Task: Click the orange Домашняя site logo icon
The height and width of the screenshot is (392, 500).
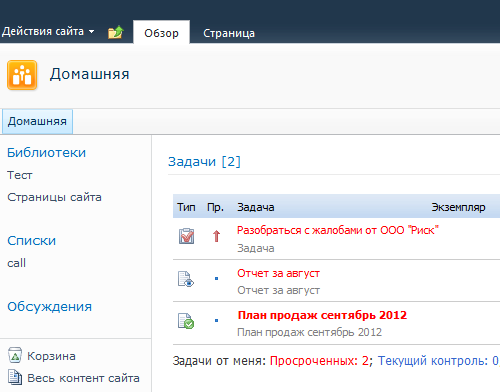Action: [22, 75]
